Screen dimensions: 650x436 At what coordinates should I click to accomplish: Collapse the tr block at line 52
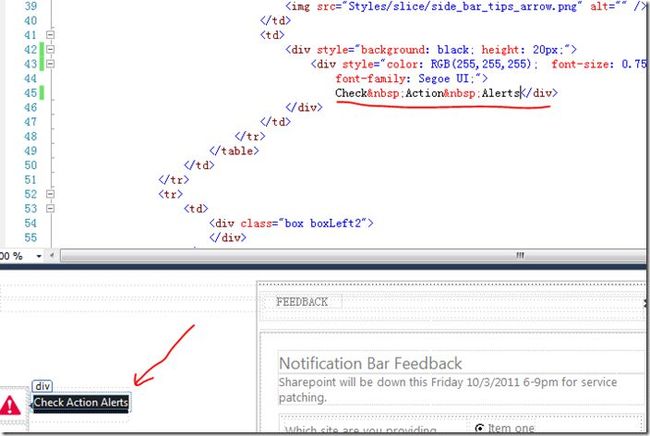tap(50, 194)
